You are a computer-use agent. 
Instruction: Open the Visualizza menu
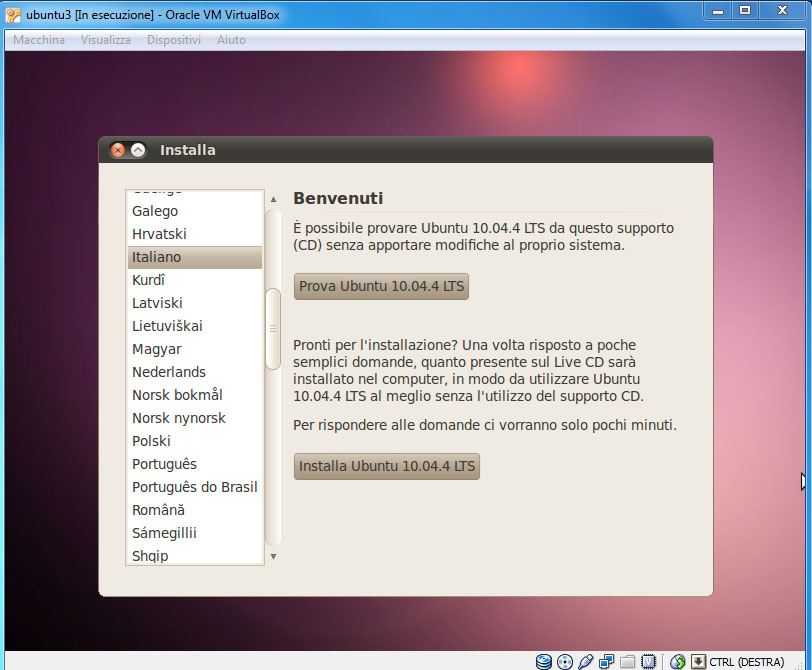pyautogui.click(x=106, y=40)
